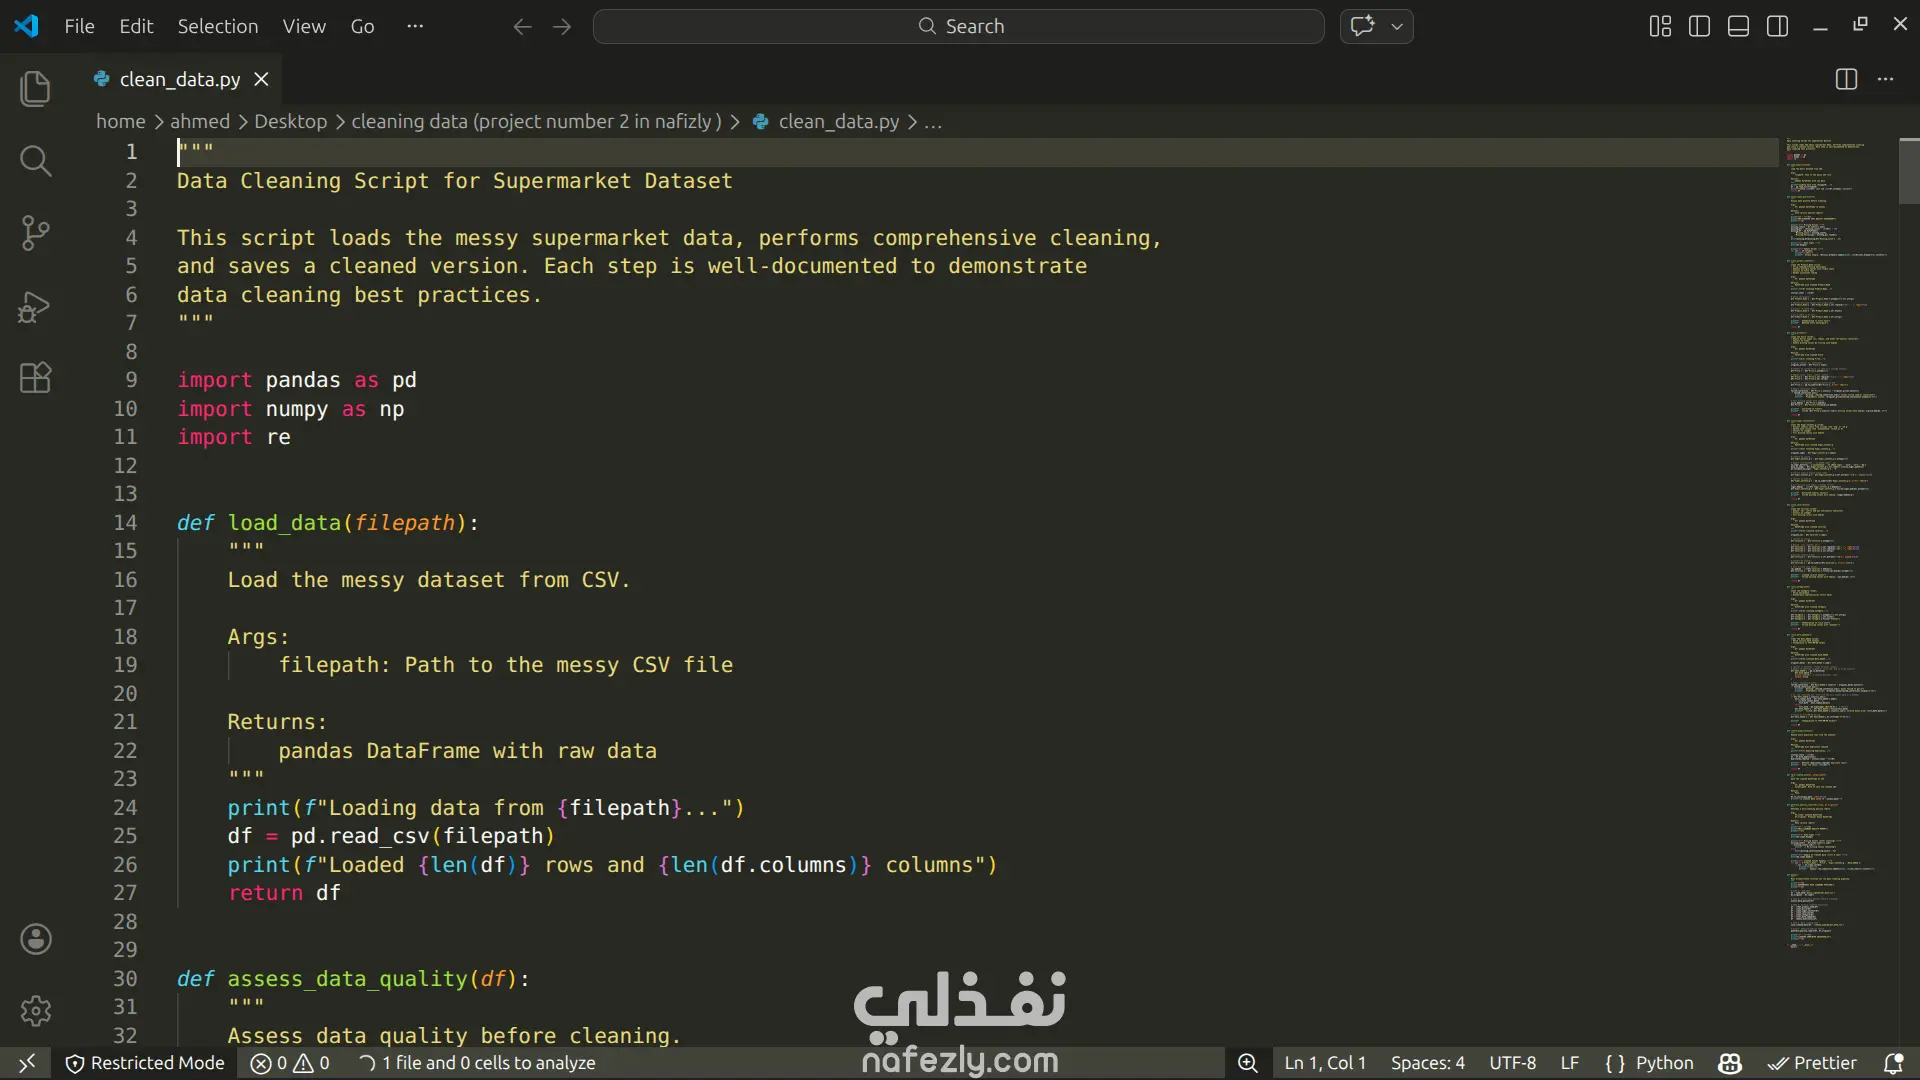Open the Manage gear in activity bar
Image resolution: width=1920 pixels, height=1080 pixels.
35,1011
